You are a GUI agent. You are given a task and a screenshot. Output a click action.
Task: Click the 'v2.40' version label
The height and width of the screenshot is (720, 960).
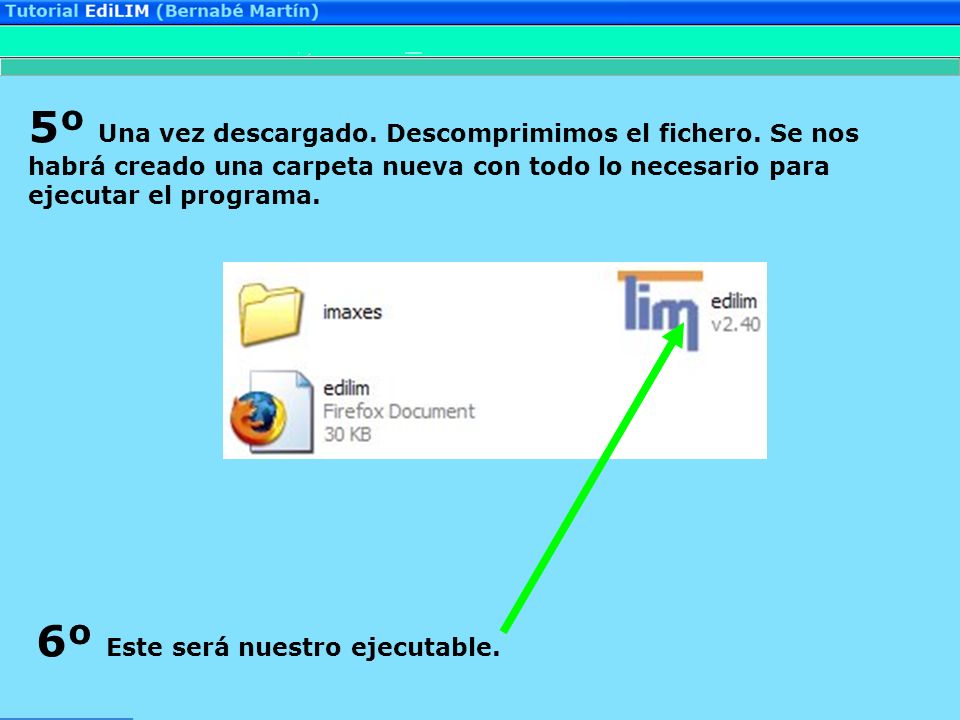click(x=735, y=324)
